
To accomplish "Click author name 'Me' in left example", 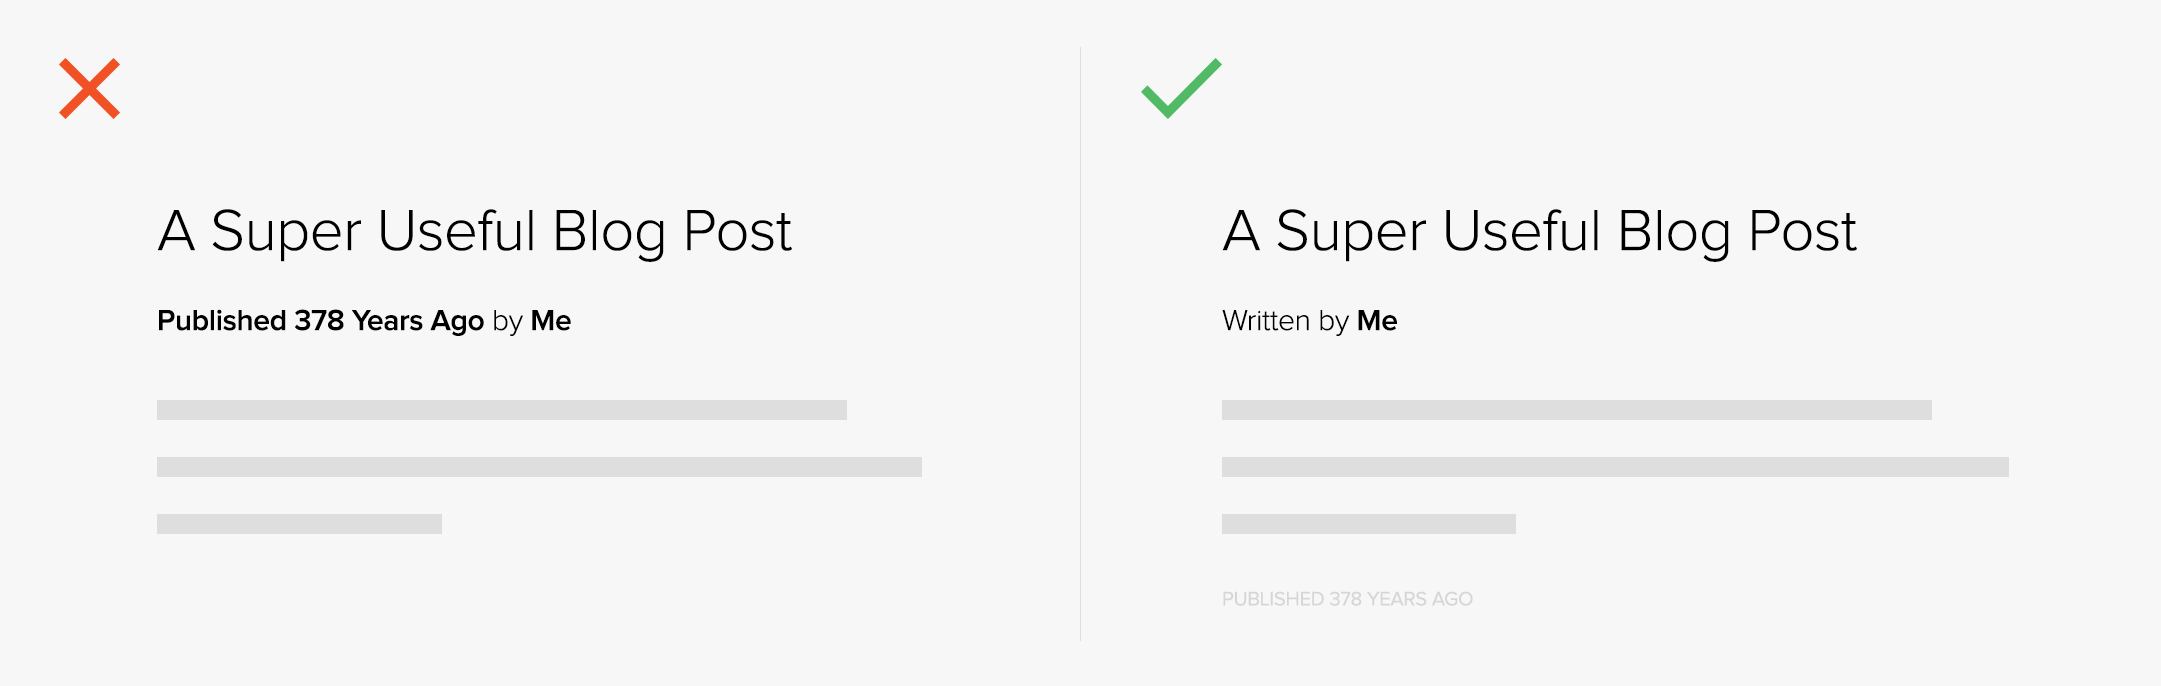I will click(551, 321).
